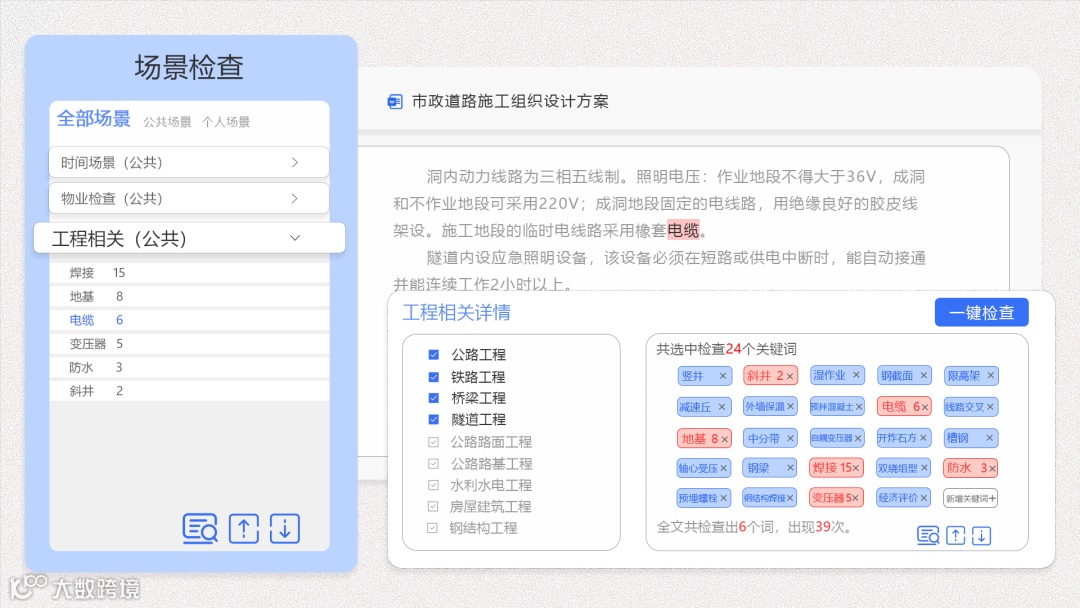Image resolution: width=1080 pixels, height=608 pixels.
Task: Remove the 钢截面 keyword tag
Action: tap(924, 375)
